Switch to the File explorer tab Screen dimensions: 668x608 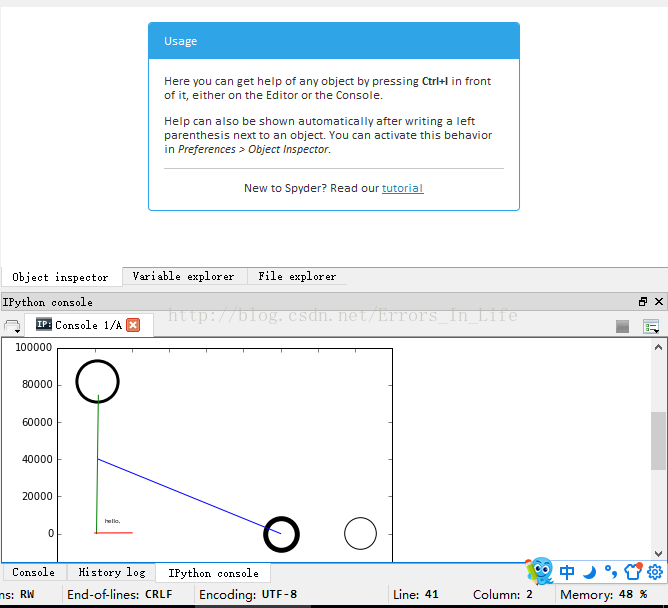[x=297, y=276]
